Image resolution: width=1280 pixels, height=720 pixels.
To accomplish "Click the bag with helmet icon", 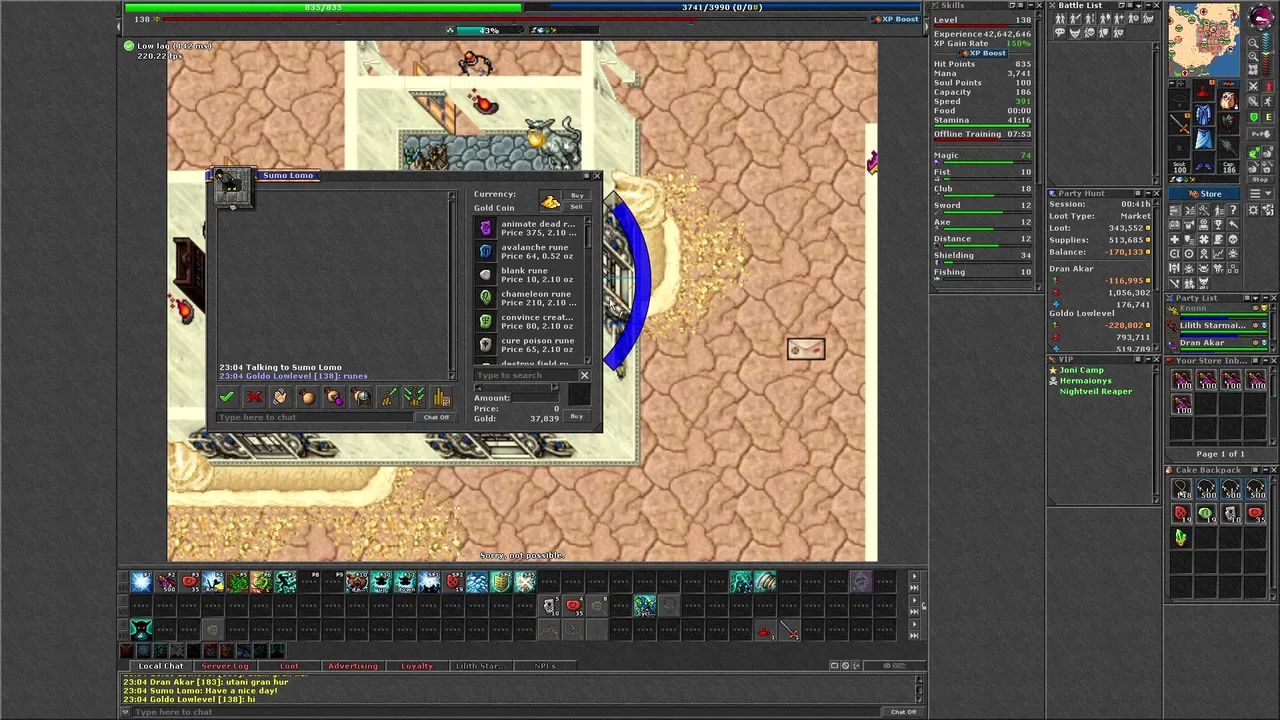I will click(361, 397).
